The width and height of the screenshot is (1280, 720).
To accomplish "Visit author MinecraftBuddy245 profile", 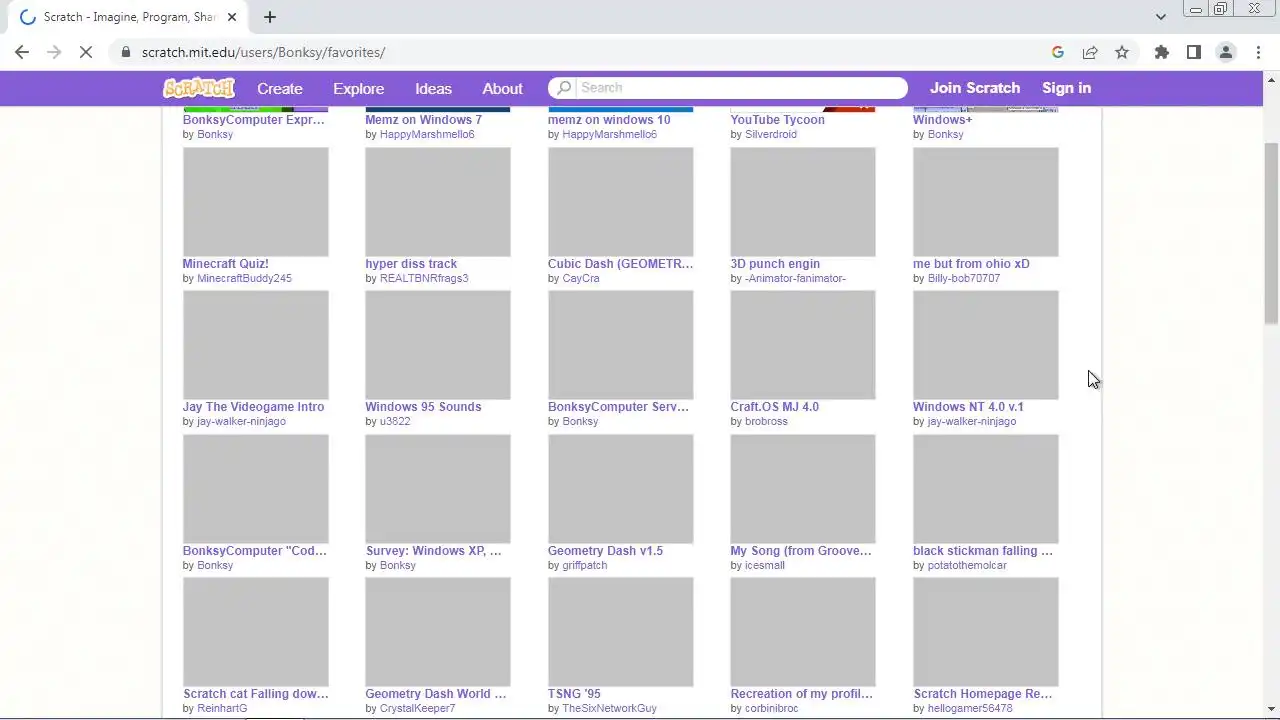I will point(245,278).
